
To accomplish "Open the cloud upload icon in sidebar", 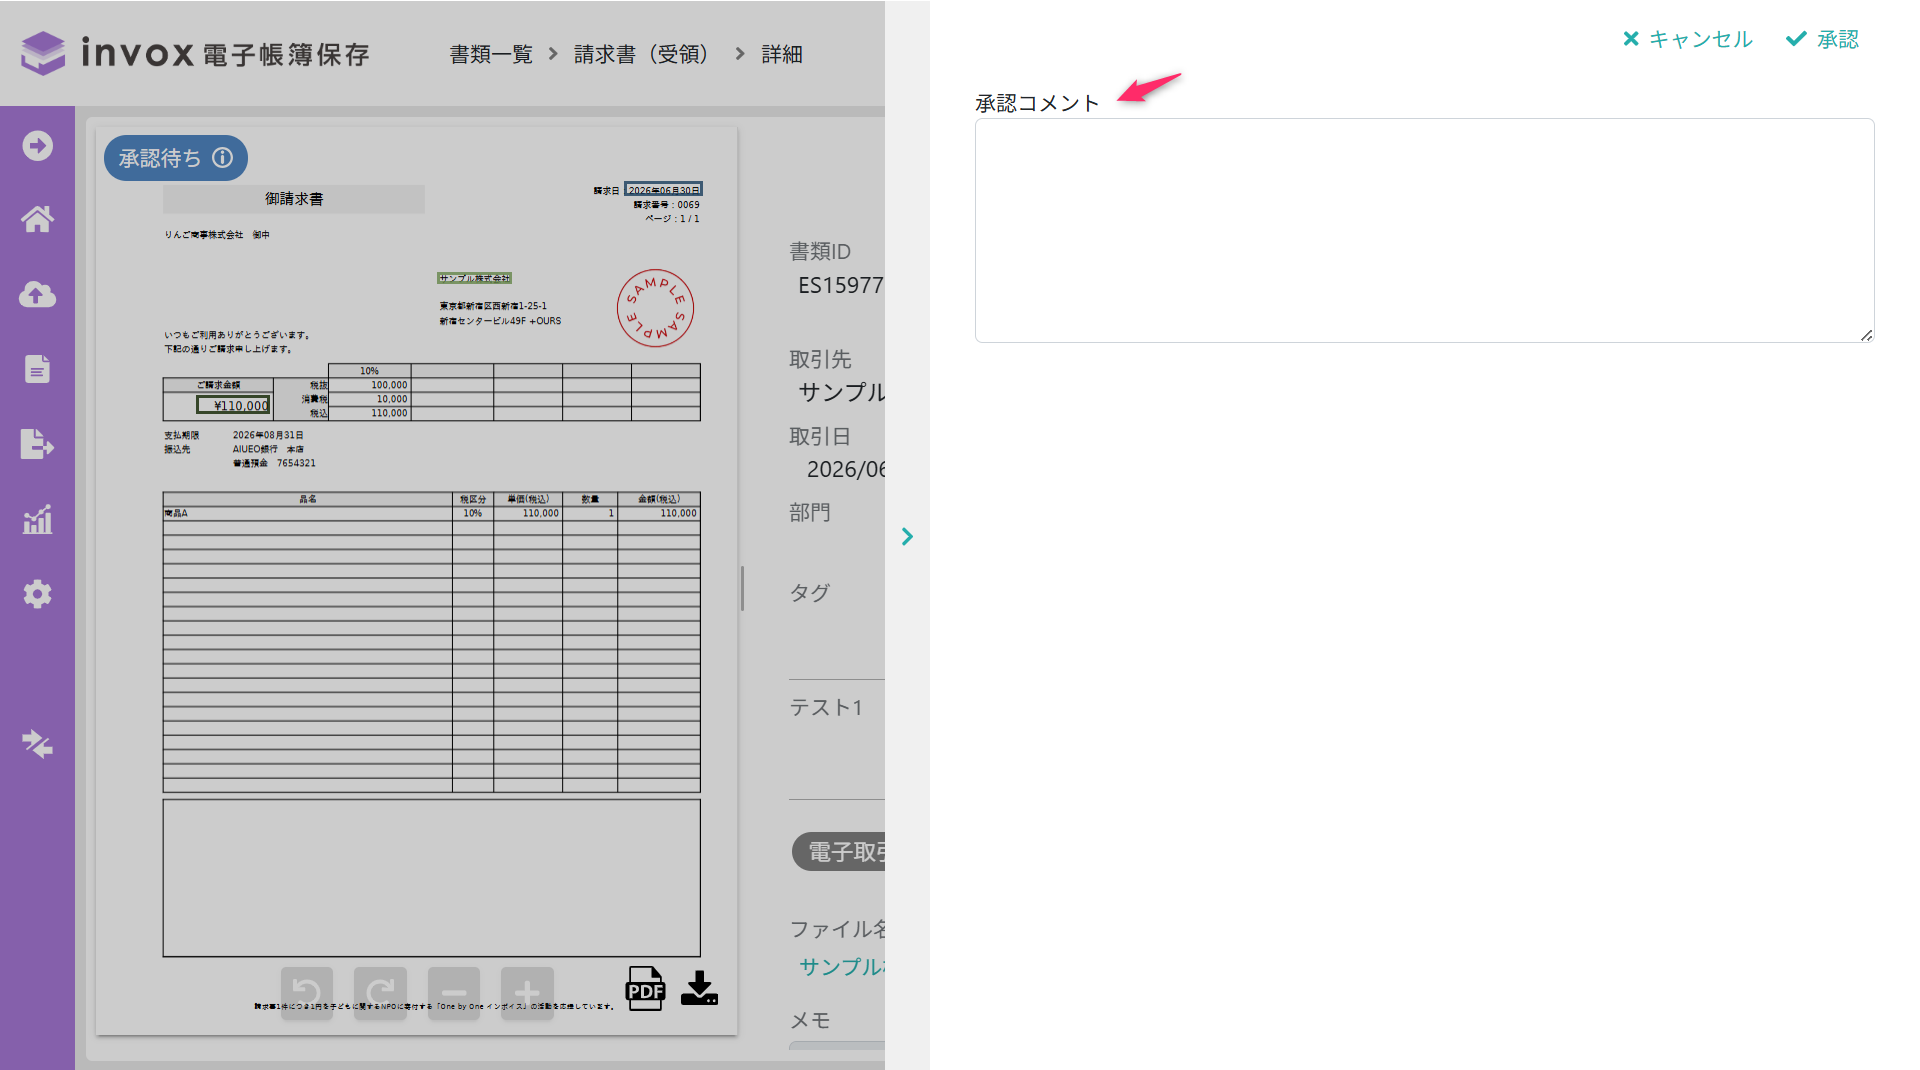I will coord(37,294).
